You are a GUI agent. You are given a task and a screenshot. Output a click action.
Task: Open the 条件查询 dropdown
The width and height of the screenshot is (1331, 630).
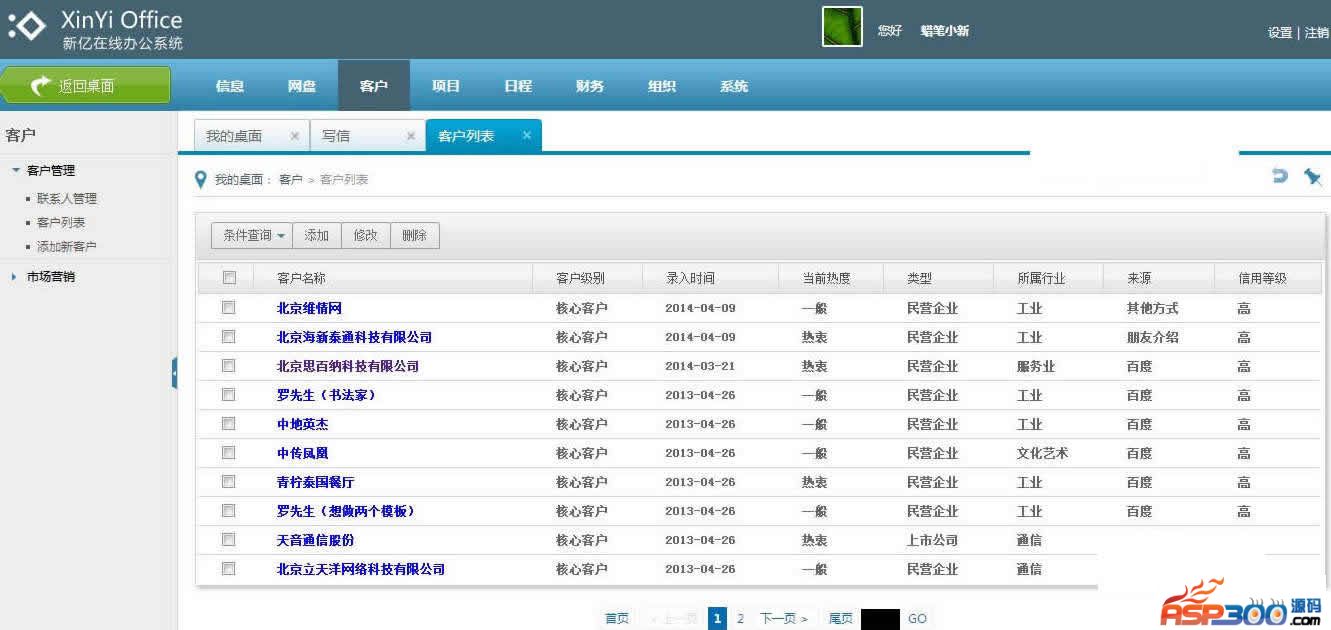click(x=252, y=236)
